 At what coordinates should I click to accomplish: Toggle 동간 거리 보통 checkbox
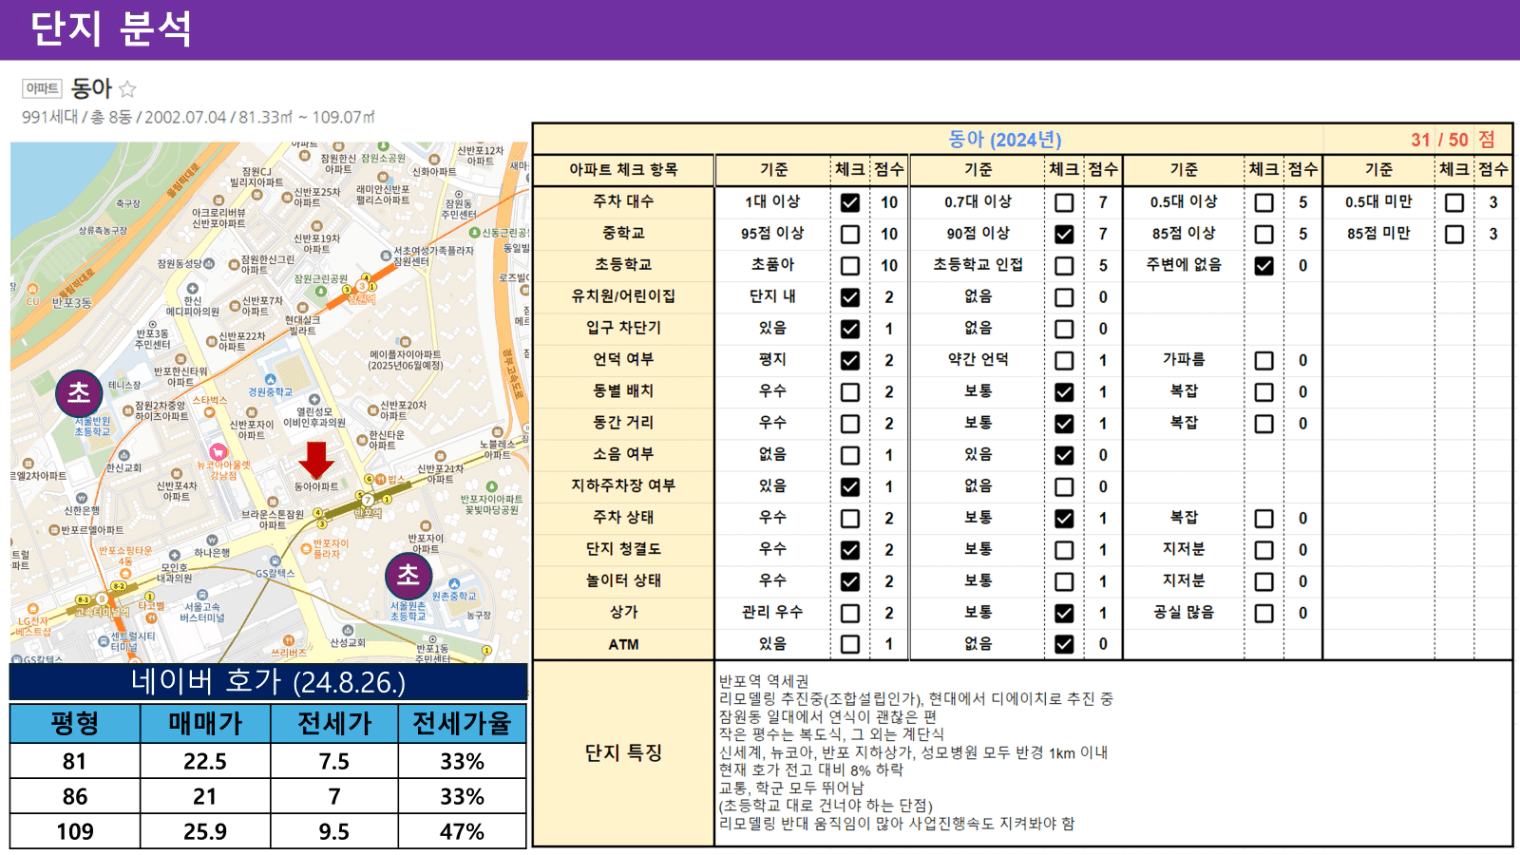click(x=1064, y=424)
